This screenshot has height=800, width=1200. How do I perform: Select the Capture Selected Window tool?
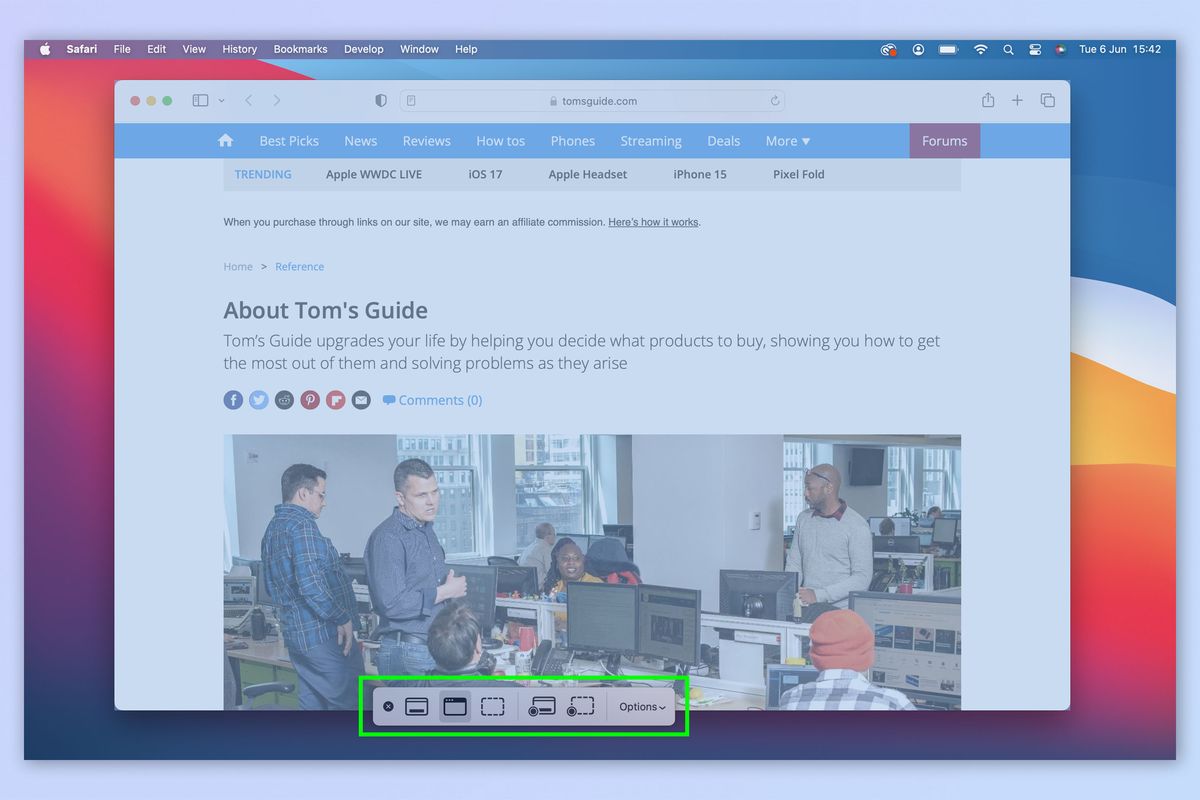tap(455, 705)
